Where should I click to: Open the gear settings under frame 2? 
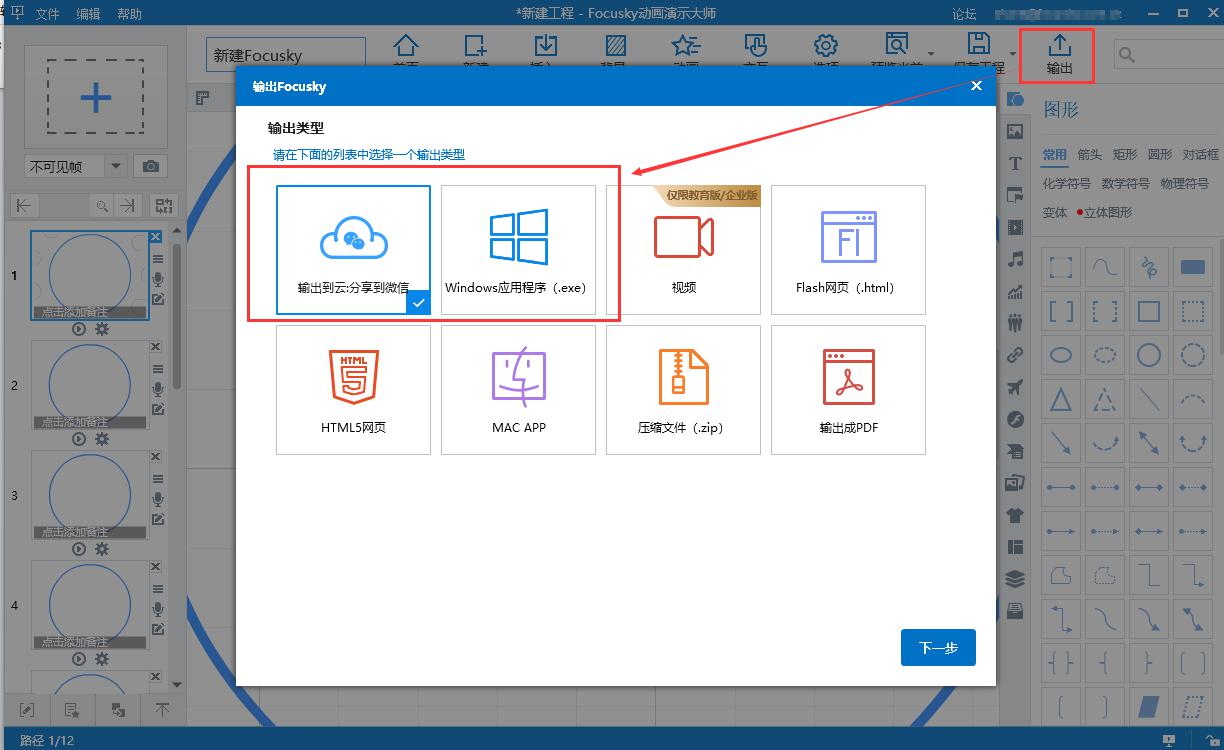coord(101,438)
